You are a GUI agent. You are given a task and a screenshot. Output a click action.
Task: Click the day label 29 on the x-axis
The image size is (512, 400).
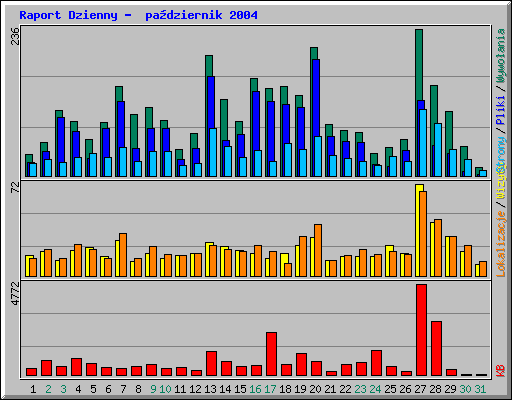450,389
